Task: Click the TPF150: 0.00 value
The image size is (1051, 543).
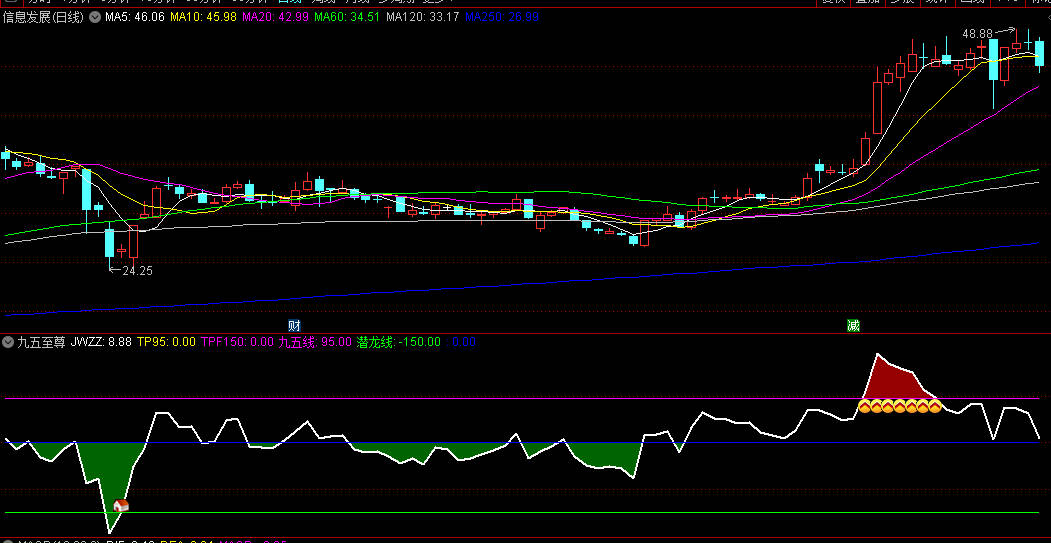Action: (237, 342)
